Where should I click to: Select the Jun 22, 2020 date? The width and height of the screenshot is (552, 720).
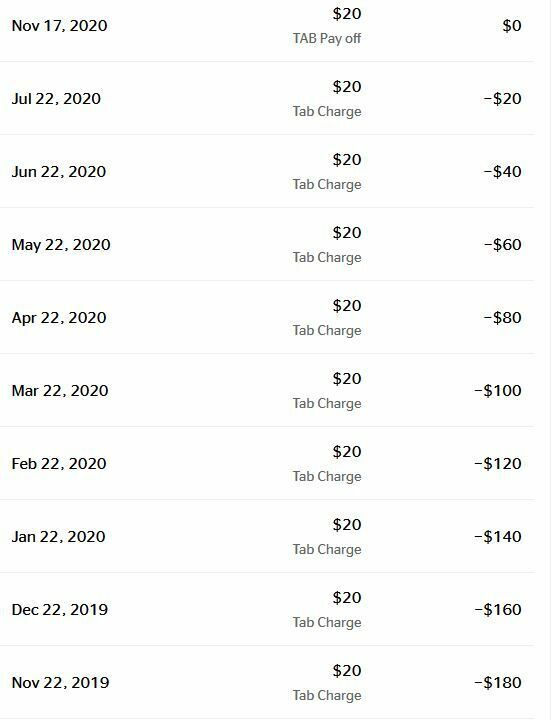click(x=59, y=172)
